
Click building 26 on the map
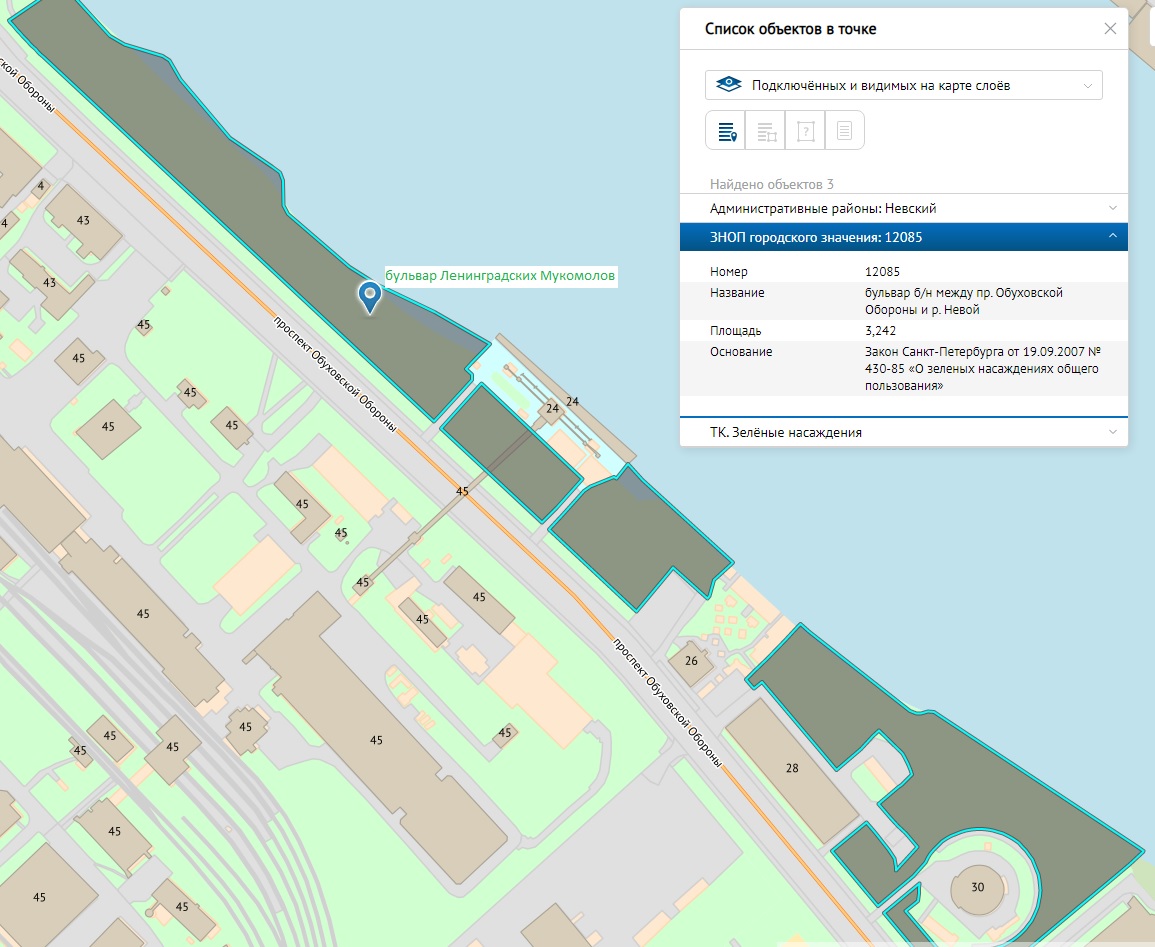click(691, 661)
